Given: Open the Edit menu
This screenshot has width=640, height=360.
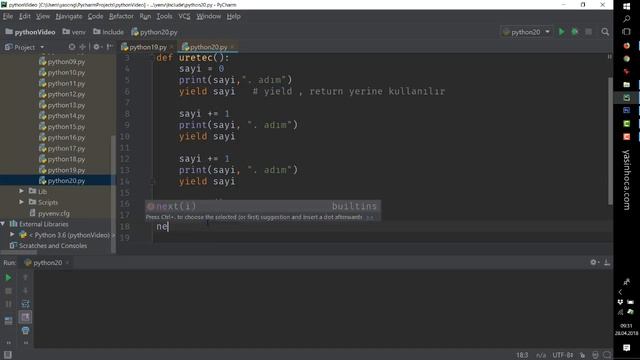Looking at the screenshot, I should [x=24, y=16].
